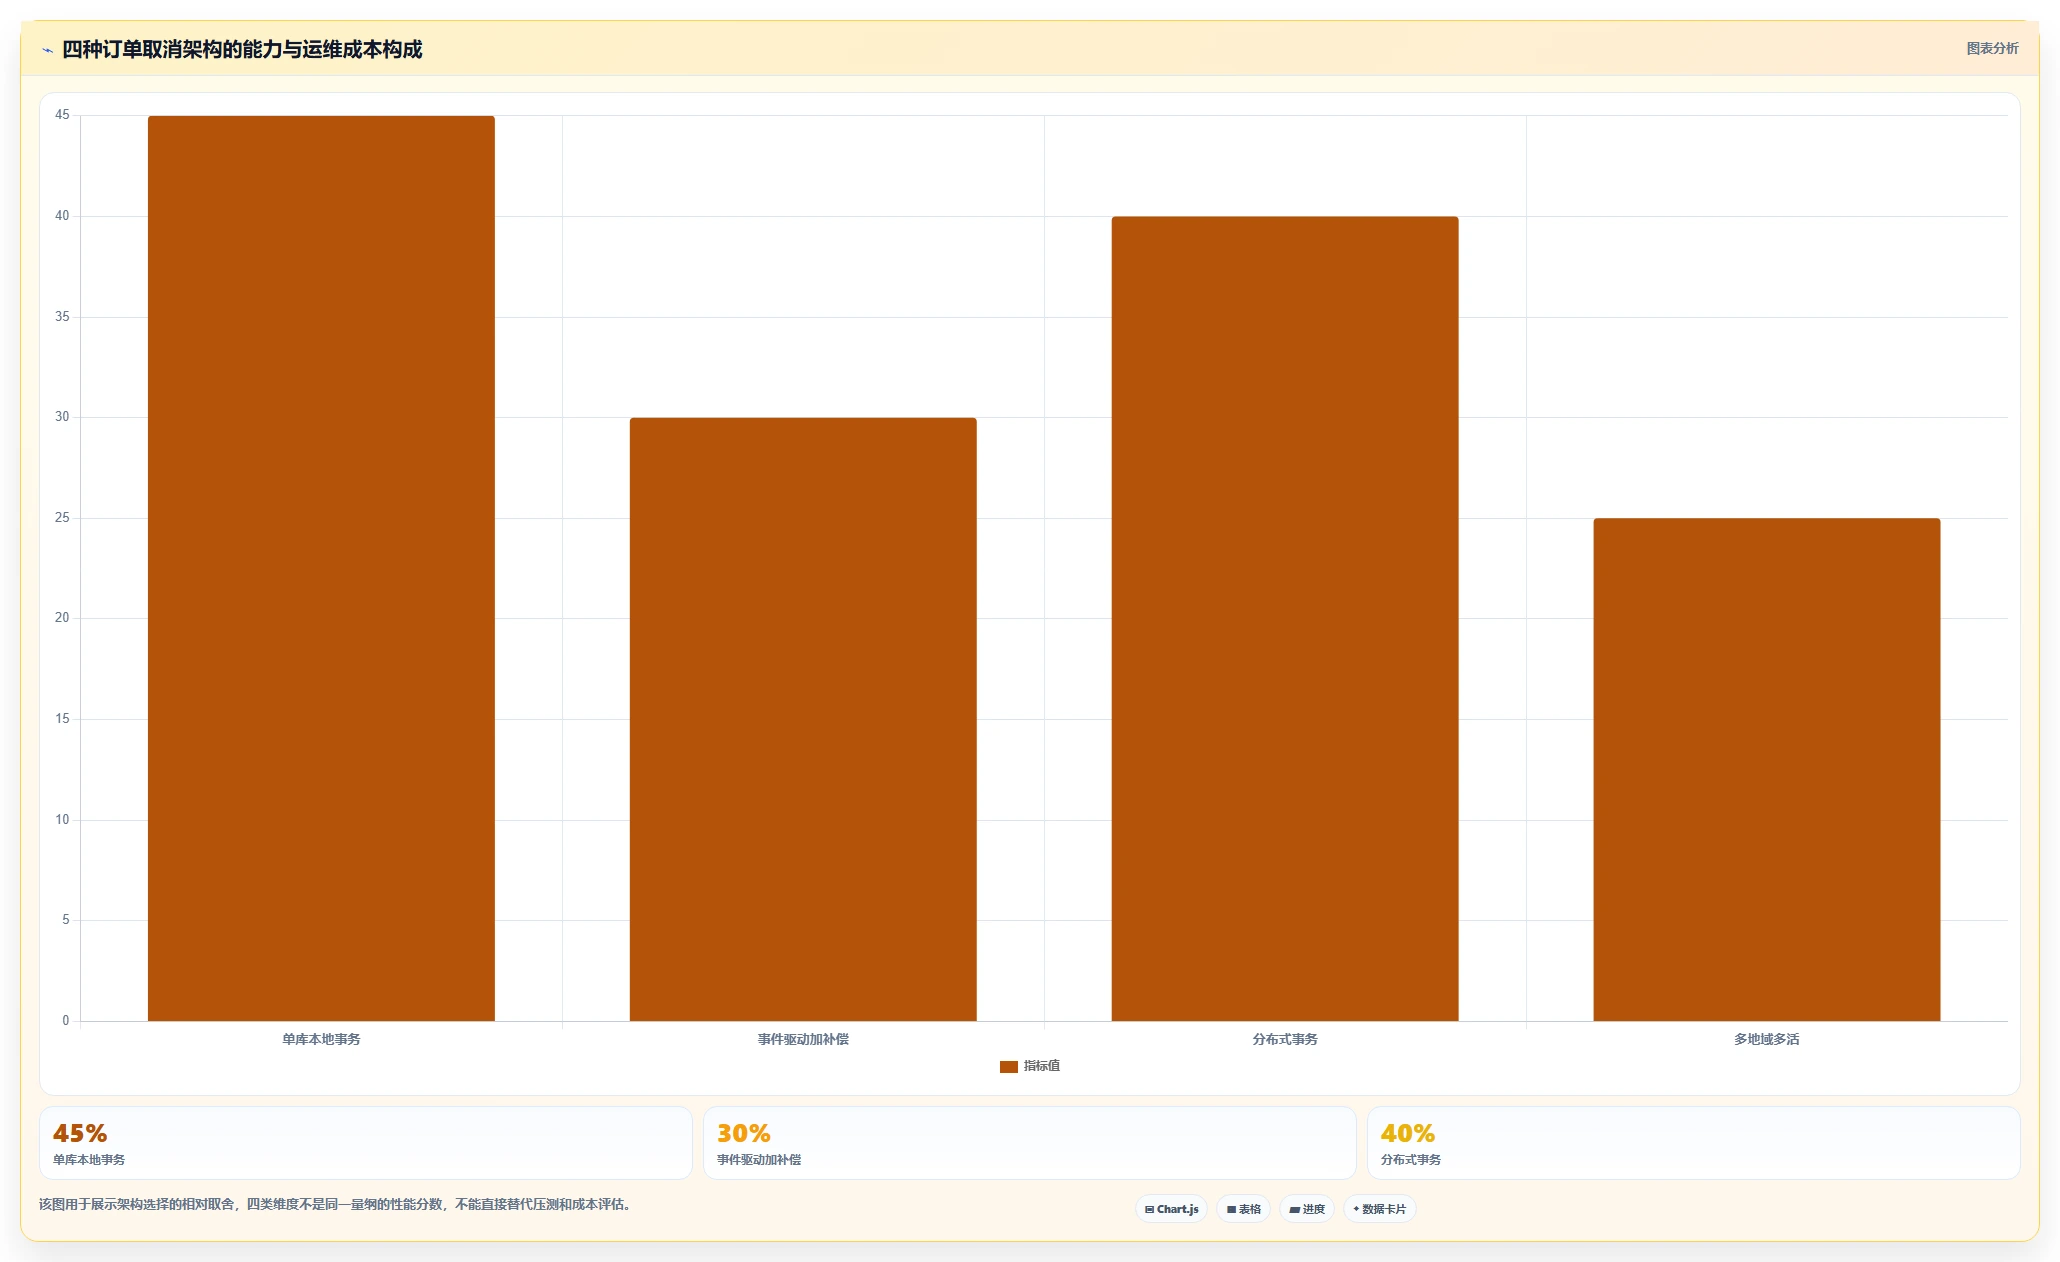Open the 30% 事件驱动加补偿 data card

[x=1030, y=1143]
